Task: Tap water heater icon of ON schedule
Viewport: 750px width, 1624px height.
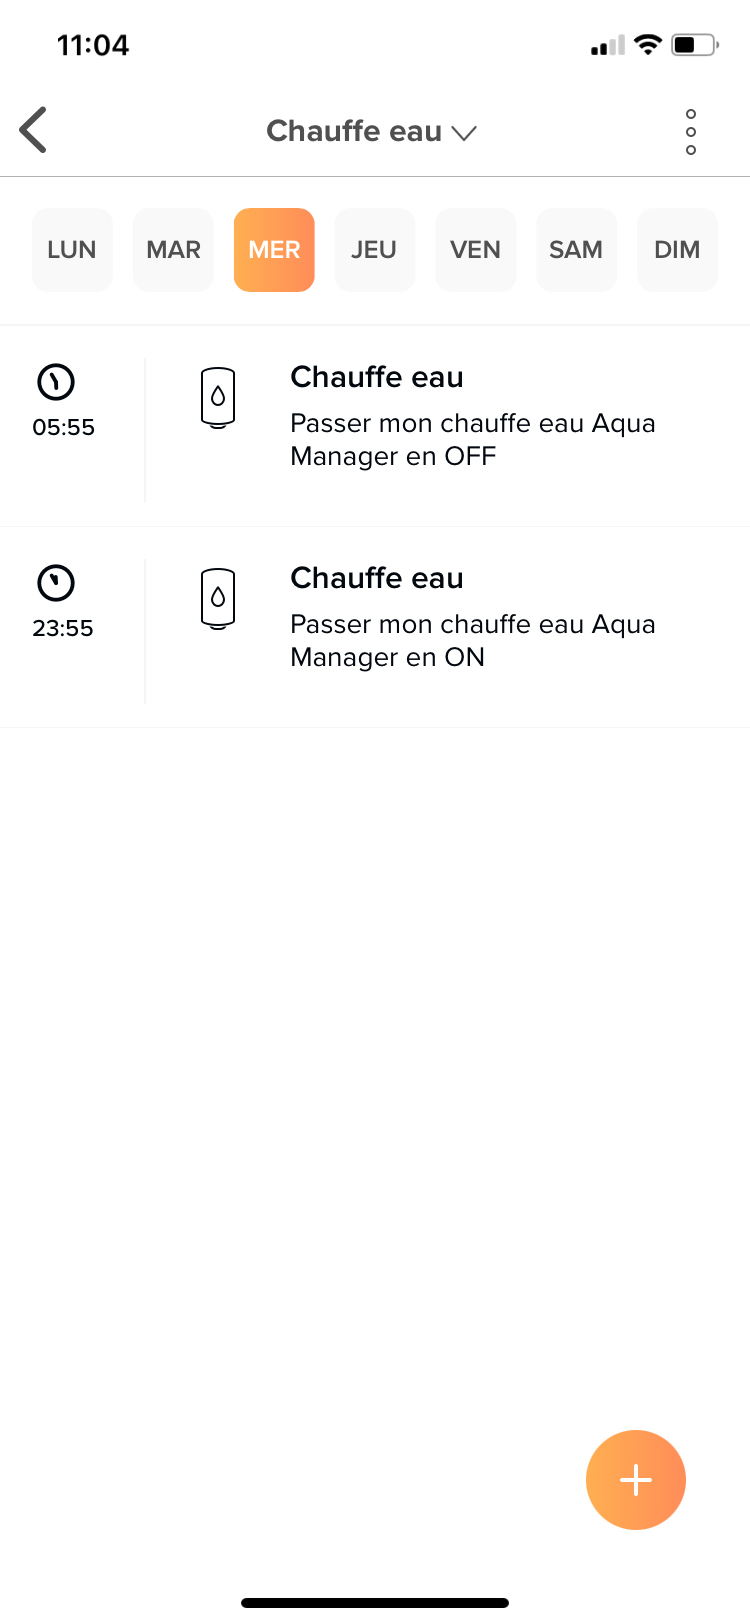Action: coord(218,599)
